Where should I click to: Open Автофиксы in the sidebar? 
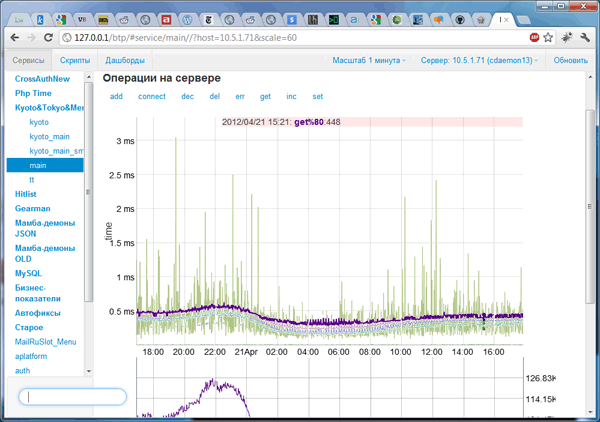coord(38,313)
